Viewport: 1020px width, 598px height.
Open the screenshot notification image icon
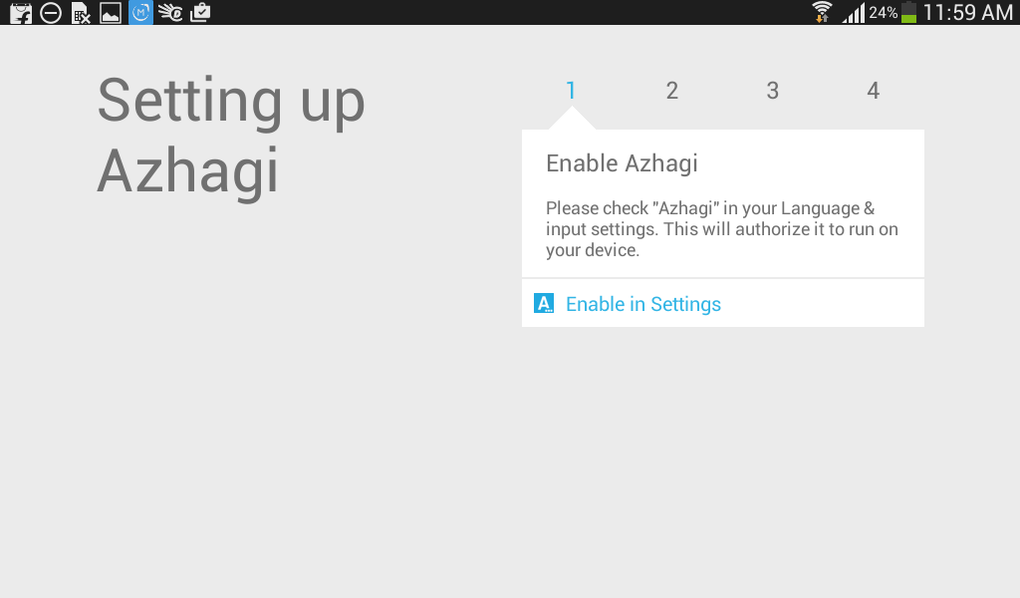110,13
